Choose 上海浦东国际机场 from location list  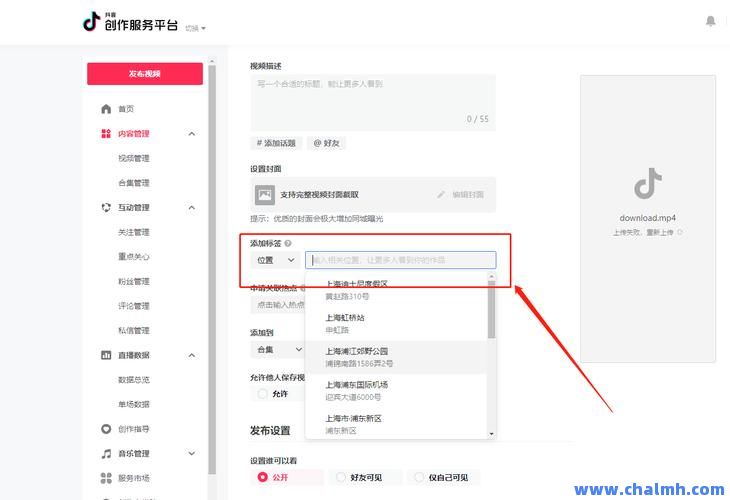click(396, 391)
